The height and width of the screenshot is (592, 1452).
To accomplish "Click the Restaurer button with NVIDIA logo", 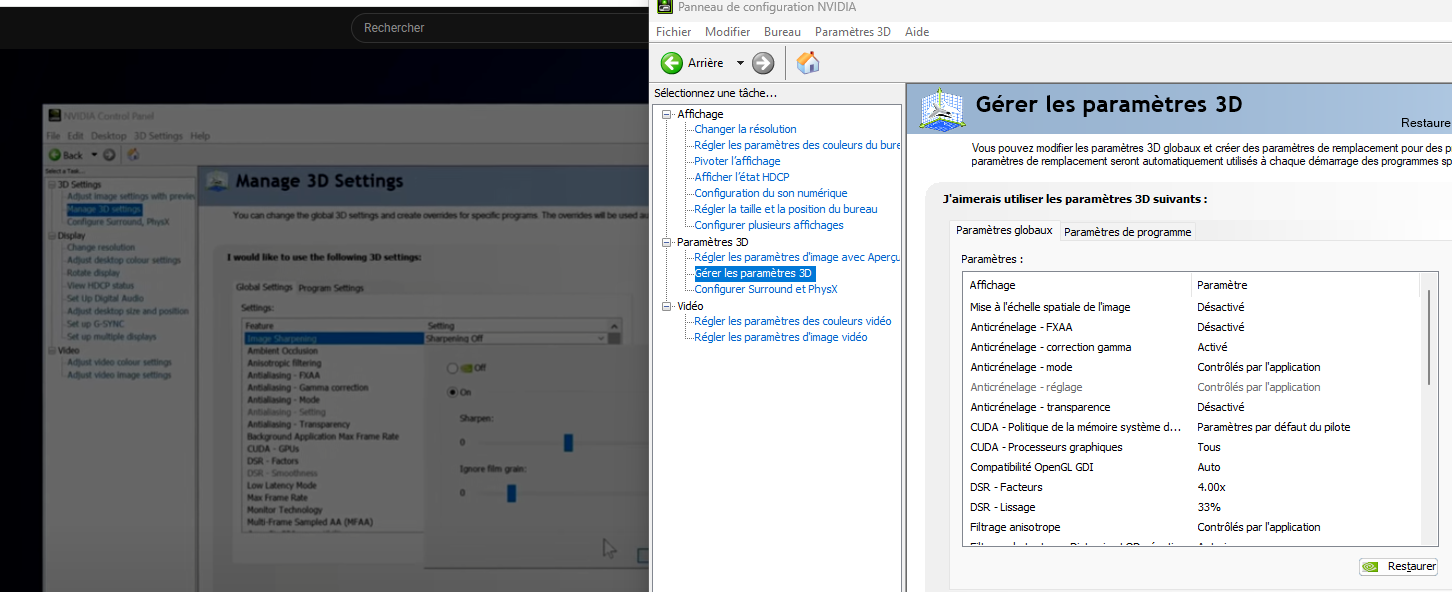I will coord(1398,566).
